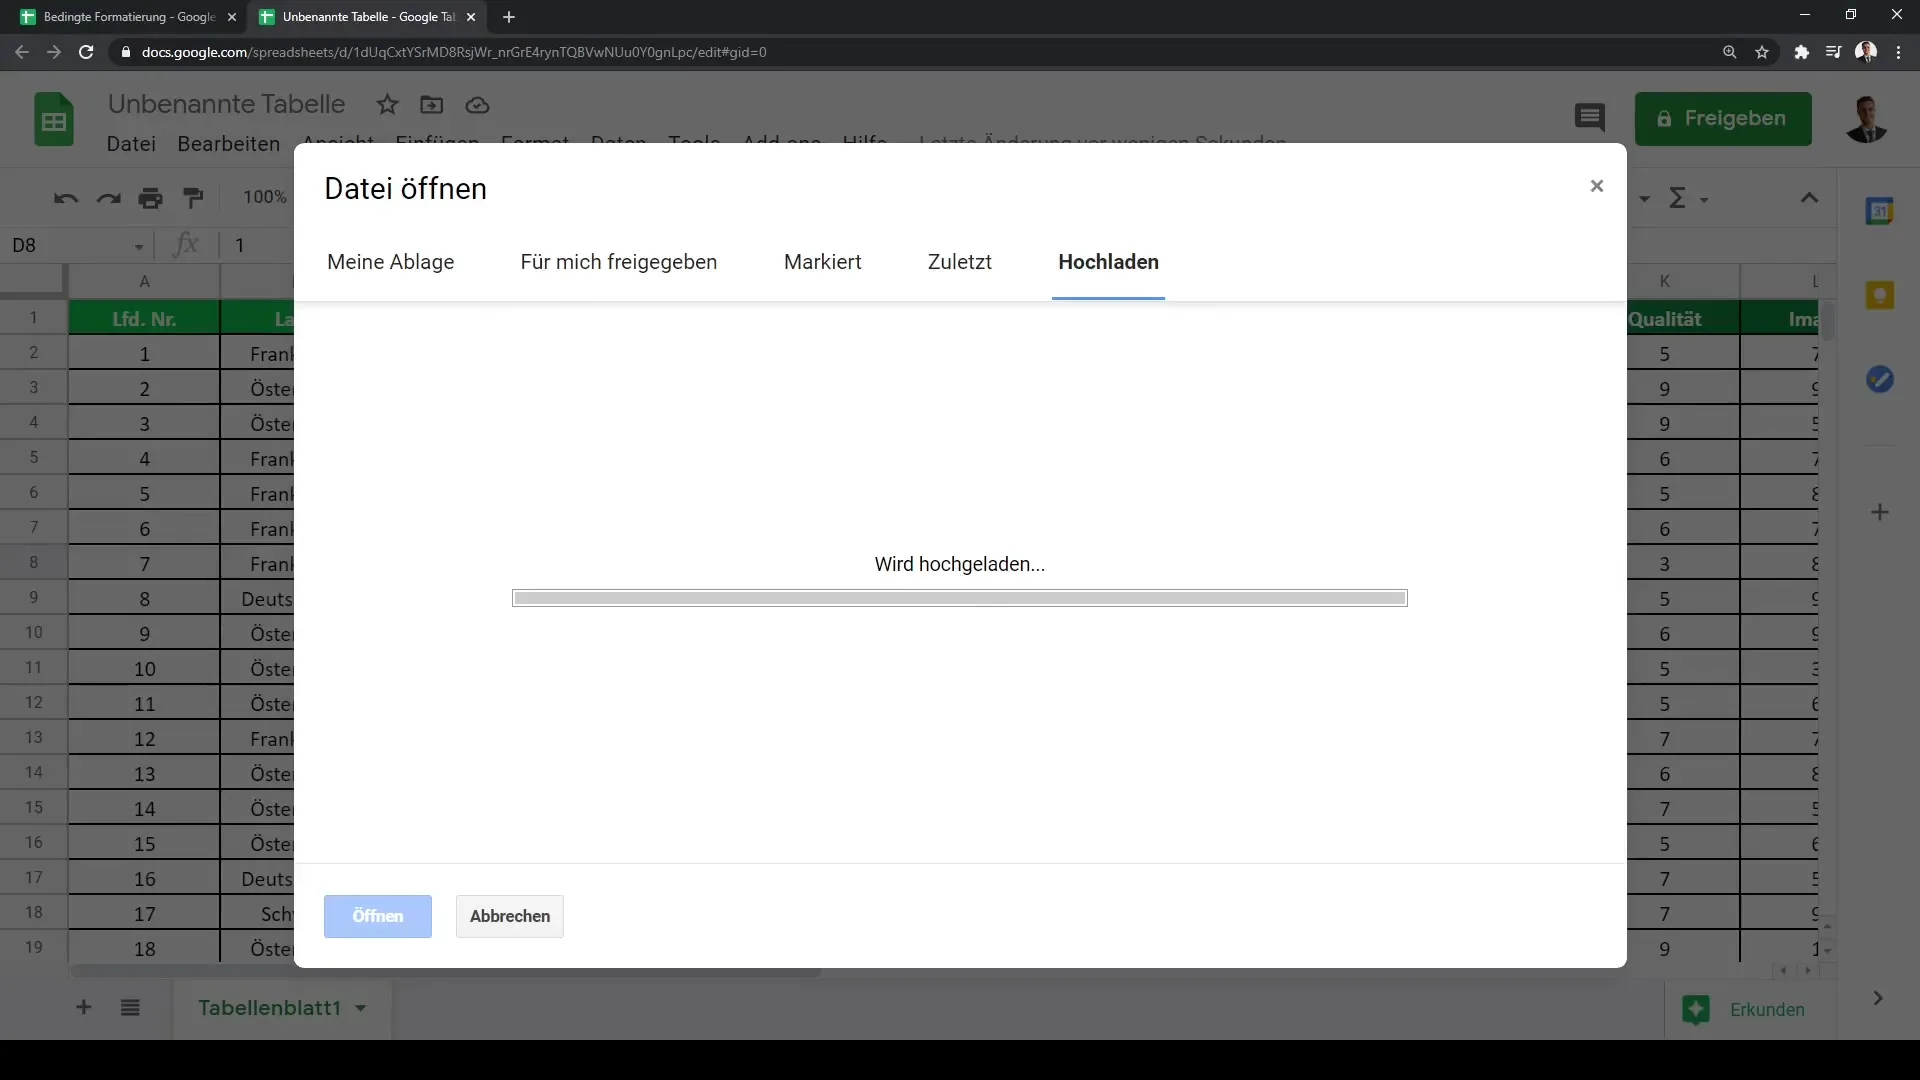Image resolution: width=1920 pixels, height=1080 pixels.
Task: Star the Unbenannte Tabelle document
Action: coord(387,105)
